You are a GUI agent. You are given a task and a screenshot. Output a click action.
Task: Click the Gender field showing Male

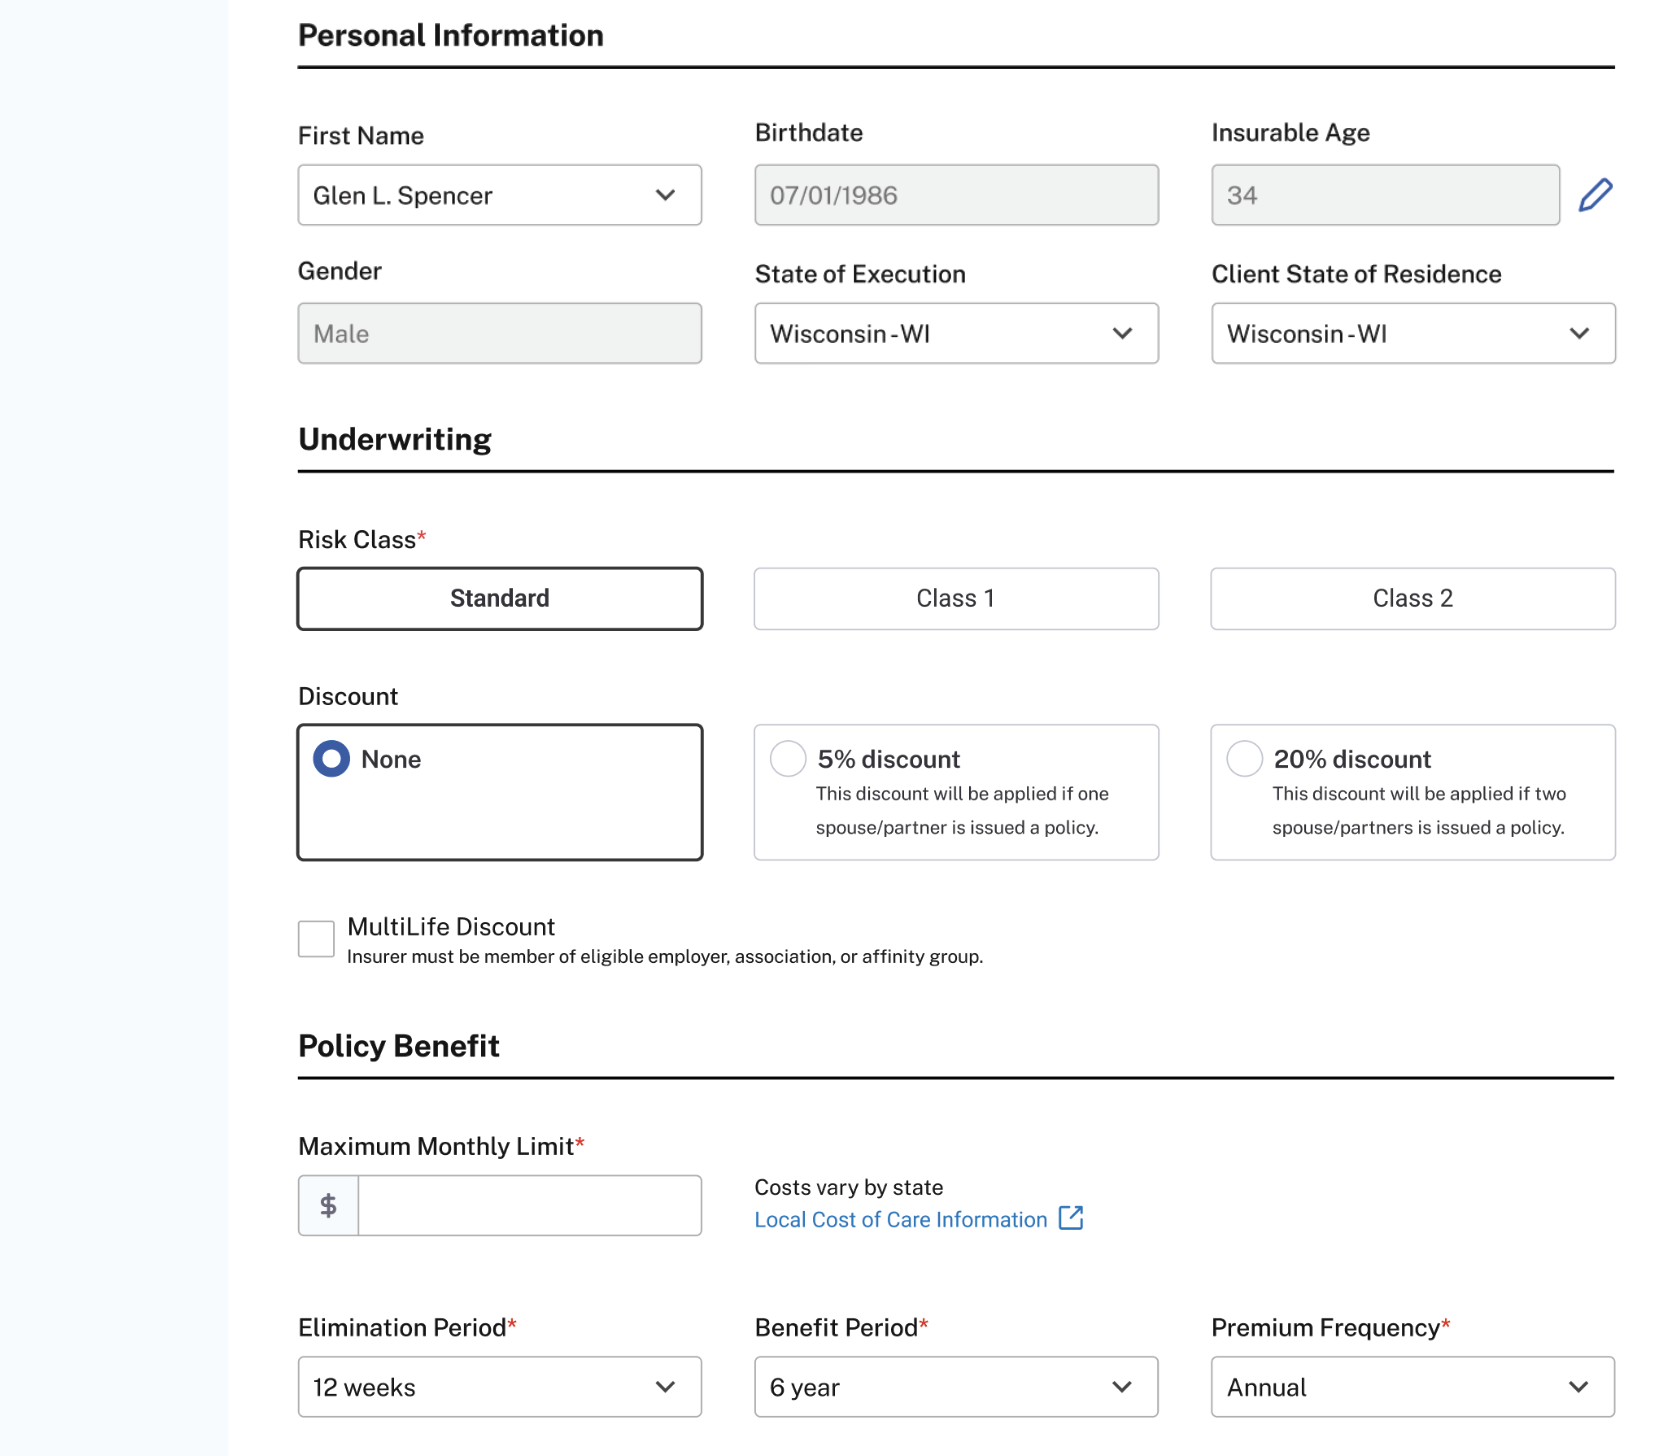pos(500,333)
